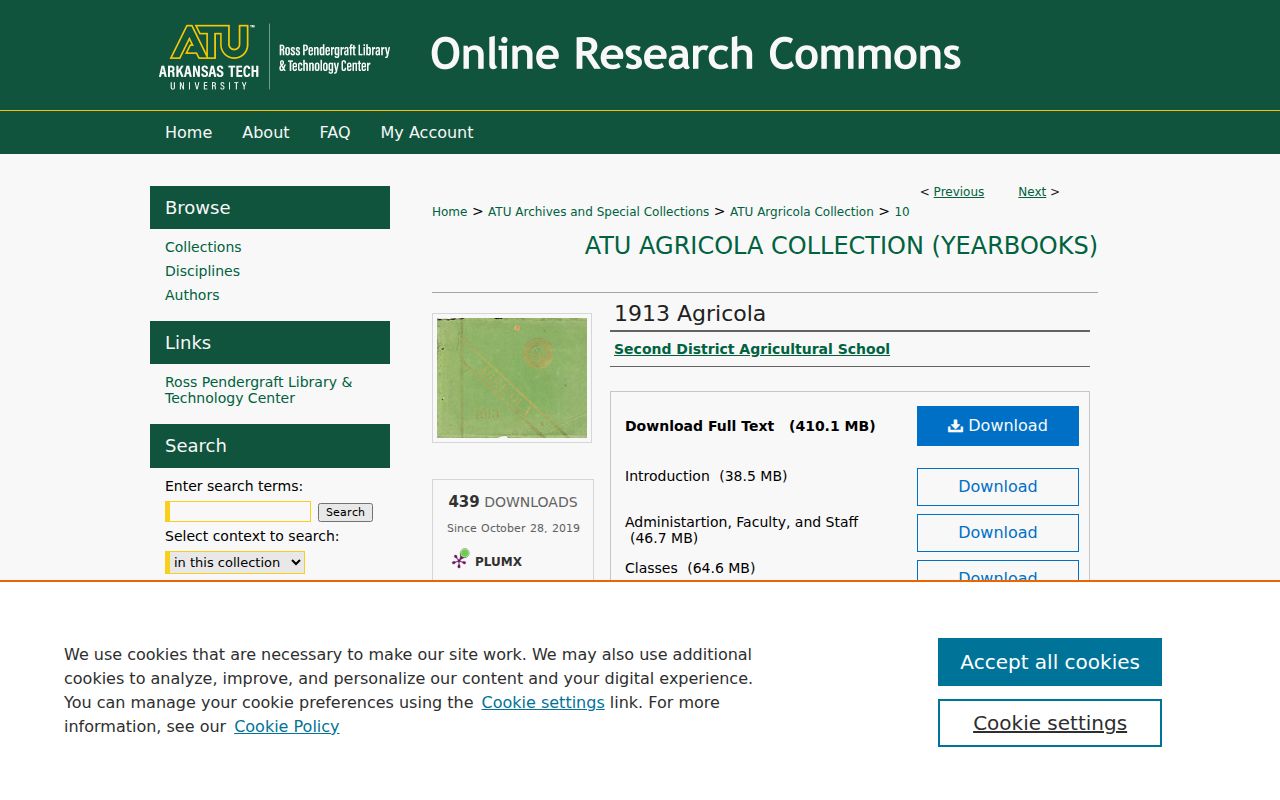Open the FAQ menu item
Viewport: 1280px width, 800px height.
click(335, 132)
